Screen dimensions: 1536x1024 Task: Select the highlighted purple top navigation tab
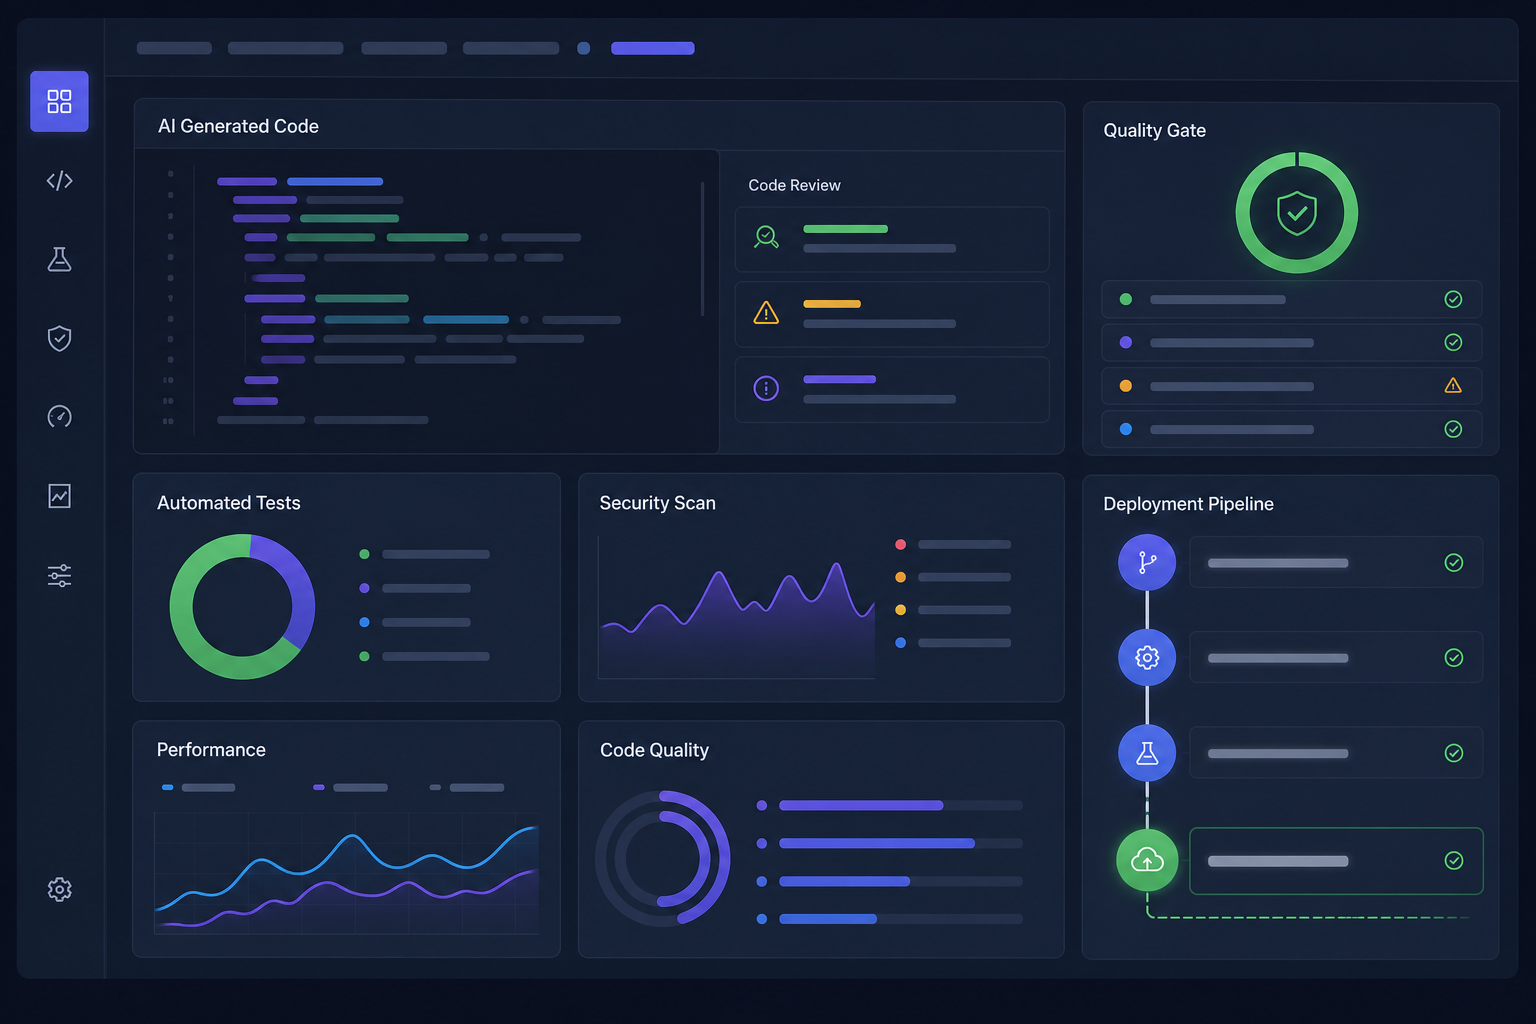(x=652, y=48)
